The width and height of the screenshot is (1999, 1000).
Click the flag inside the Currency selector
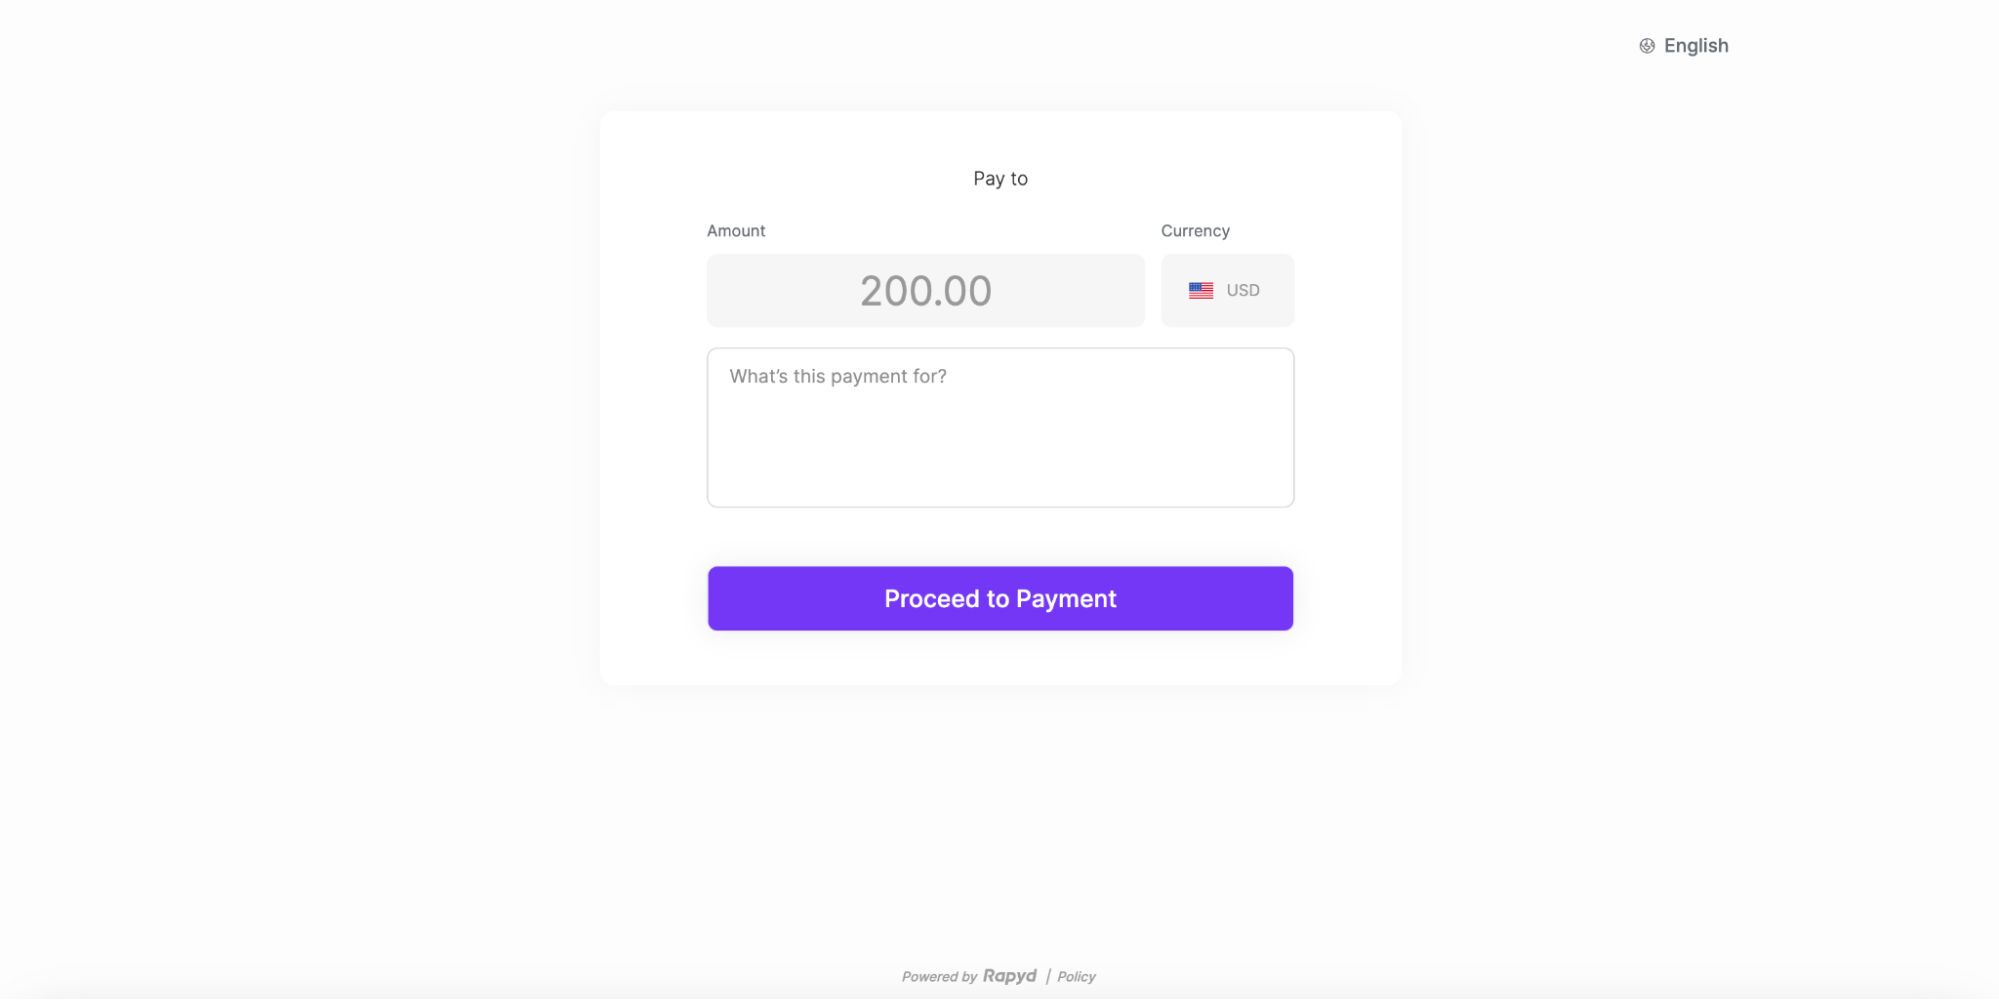(x=1200, y=290)
